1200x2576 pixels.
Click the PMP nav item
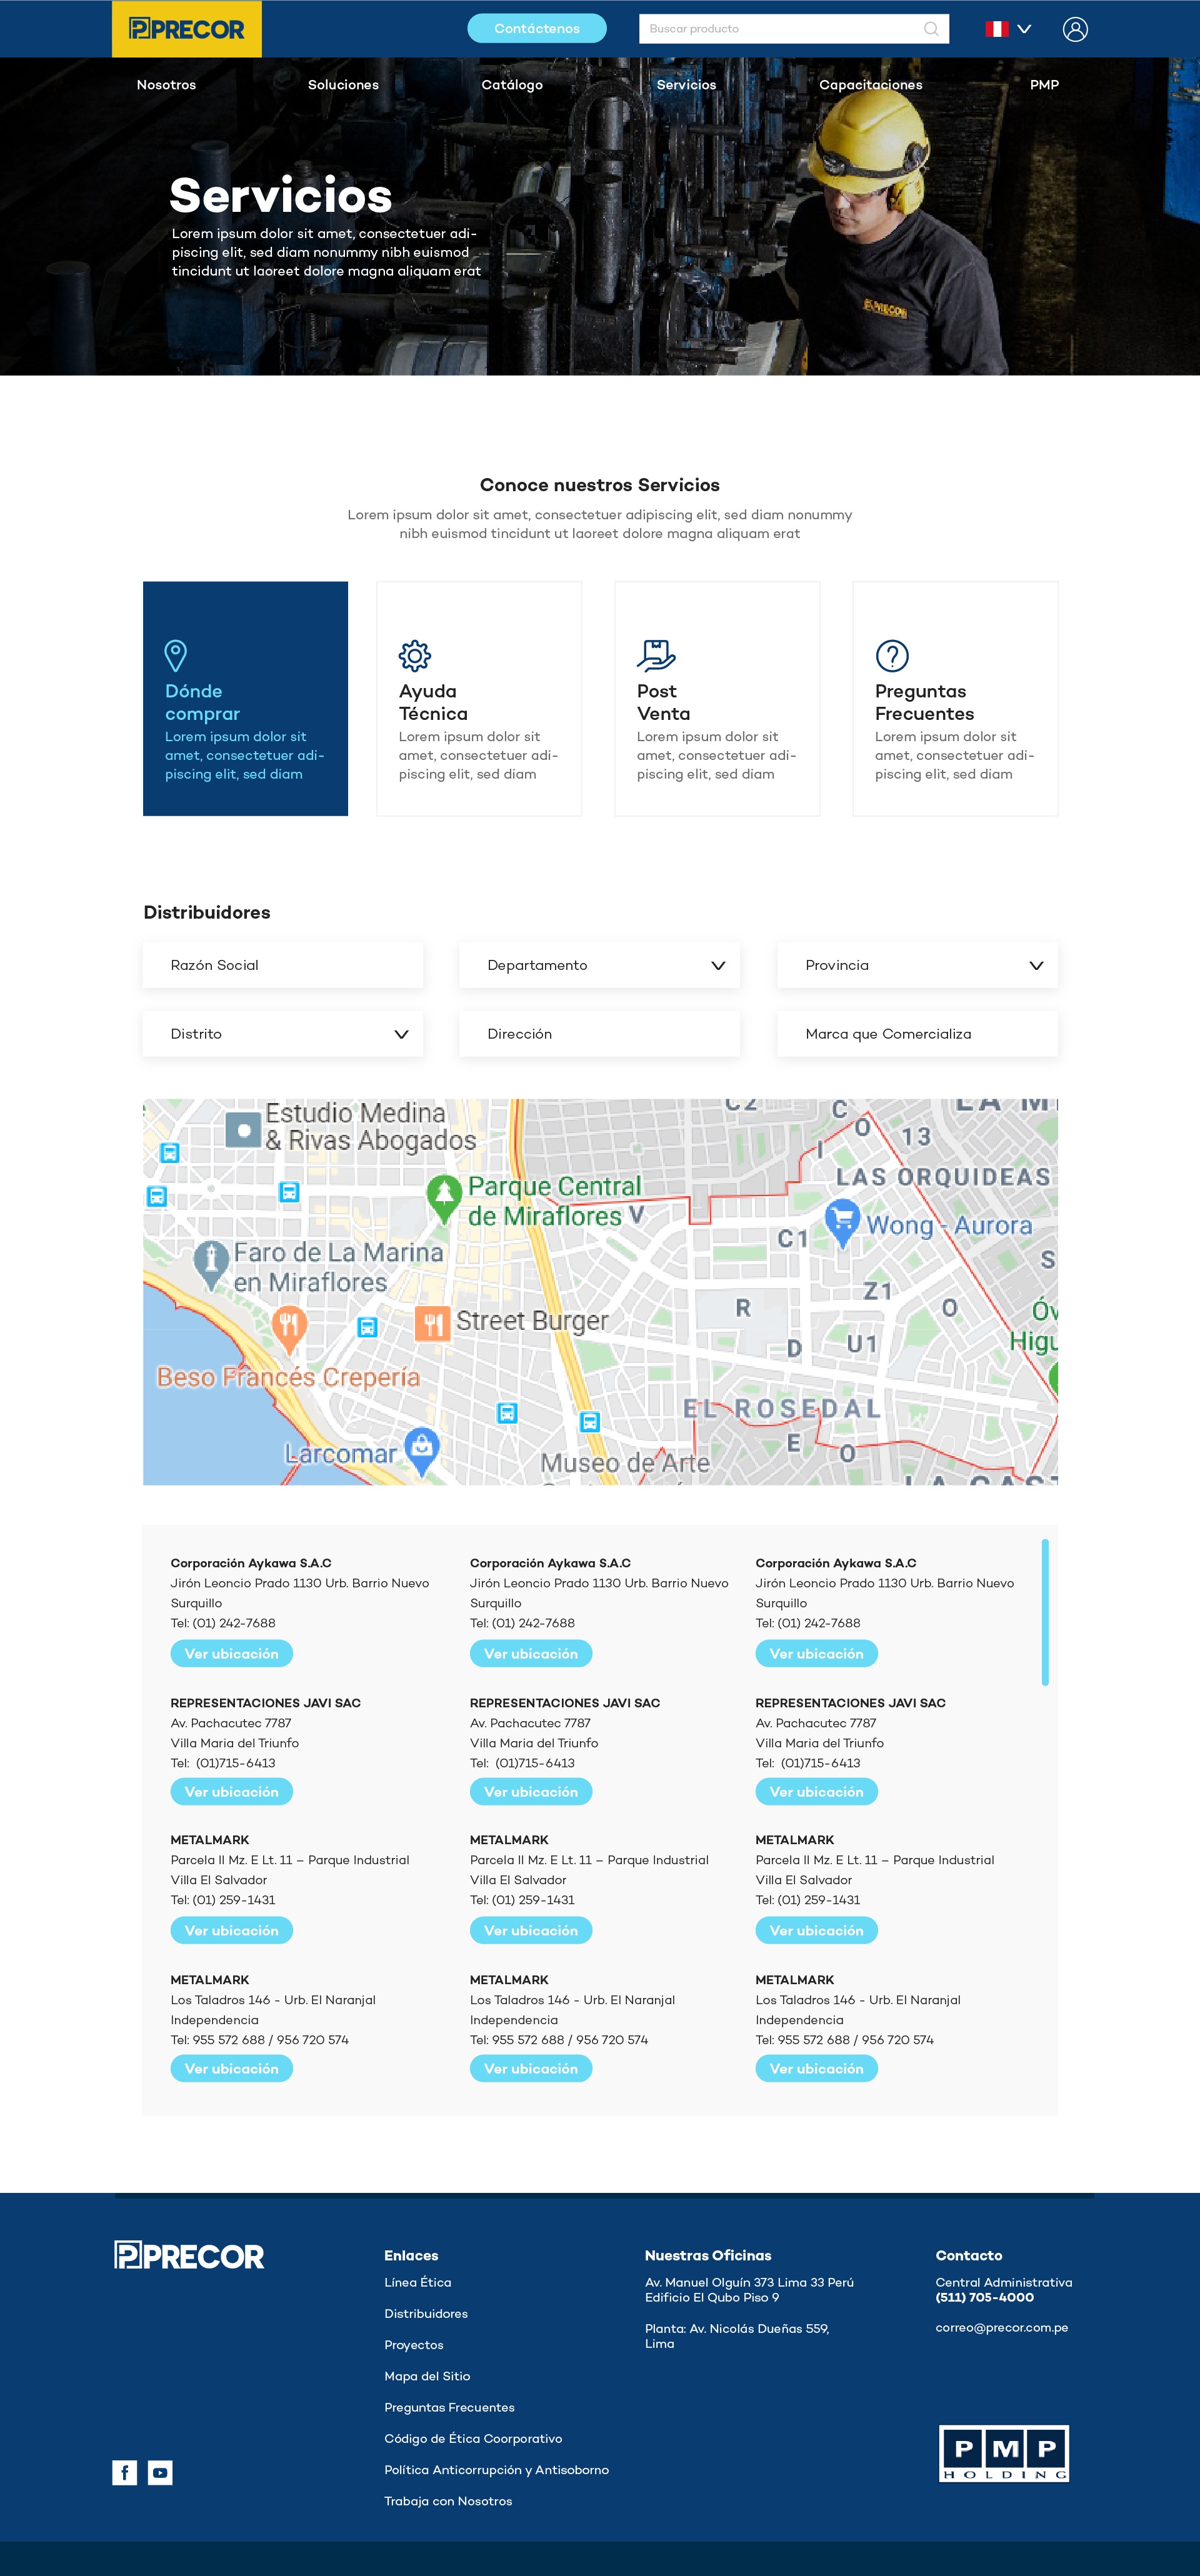pos(1044,85)
